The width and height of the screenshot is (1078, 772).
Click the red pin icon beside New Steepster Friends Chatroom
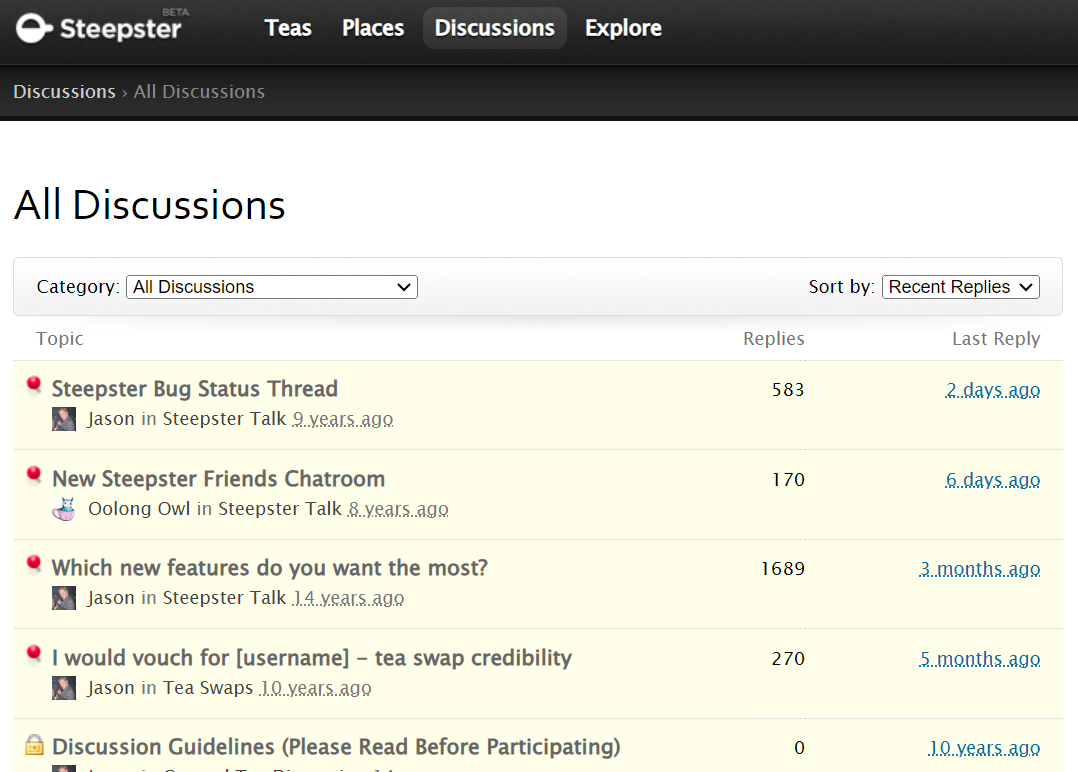34,475
